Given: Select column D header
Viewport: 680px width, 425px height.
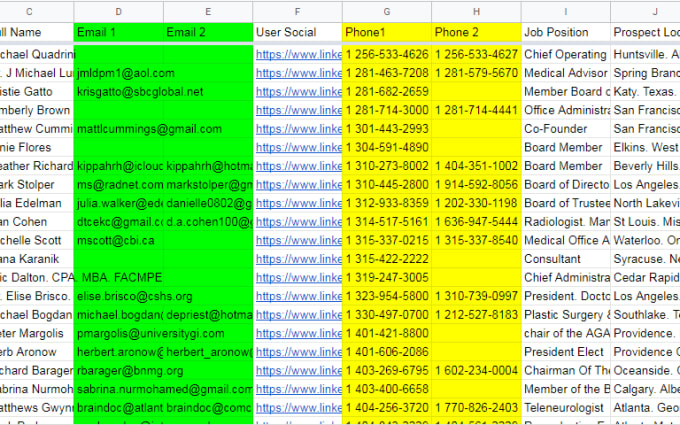Looking at the screenshot, I should [x=118, y=12].
